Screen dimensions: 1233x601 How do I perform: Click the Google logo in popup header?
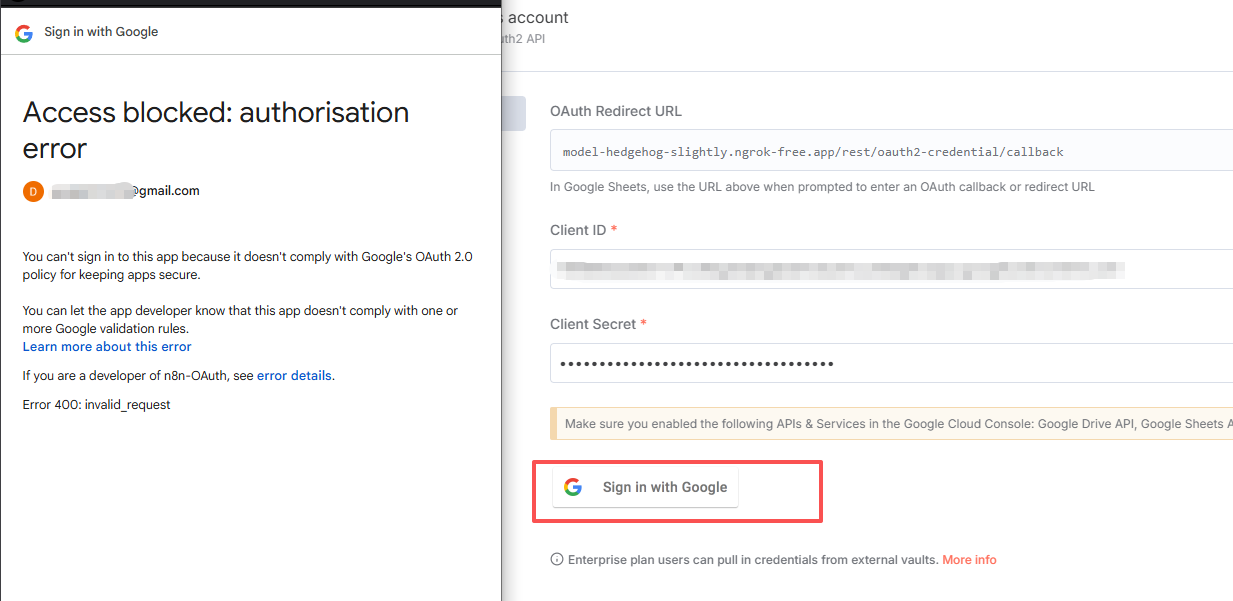point(24,32)
